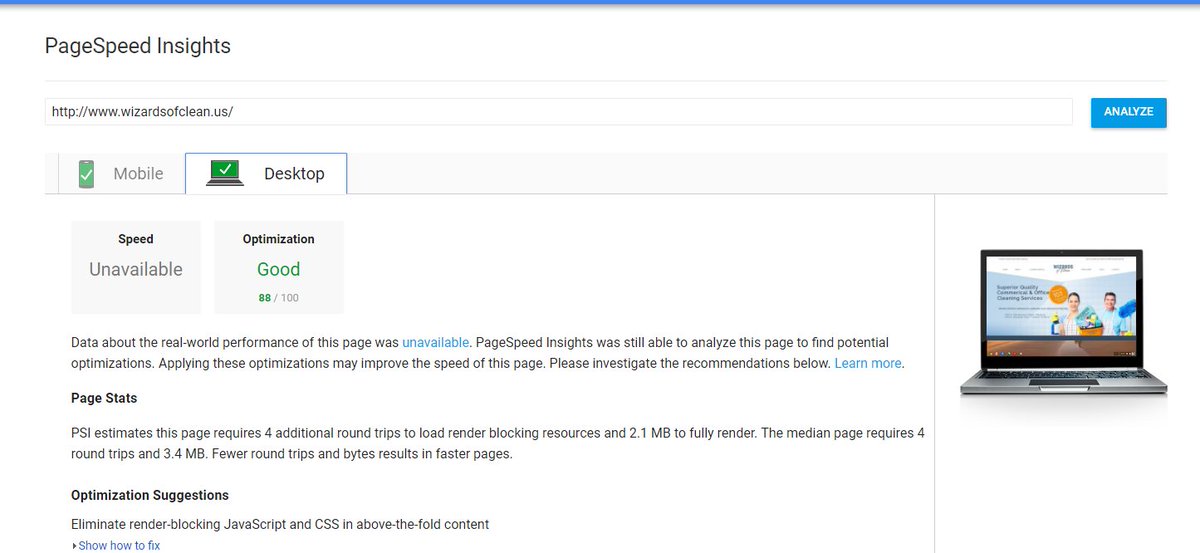The height and width of the screenshot is (553, 1200).
Task: Click the 'PageSpeed Insights' heading
Action: click(x=138, y=46)
